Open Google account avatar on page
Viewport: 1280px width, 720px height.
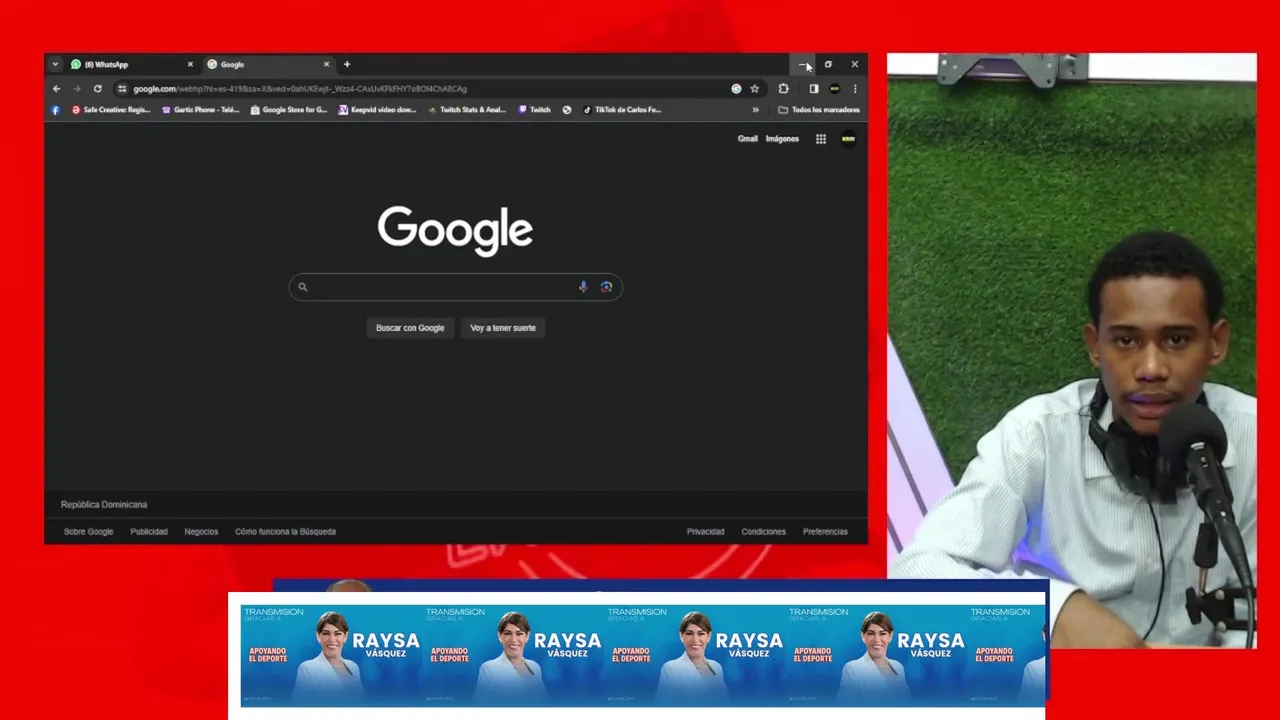pos(848,139)
